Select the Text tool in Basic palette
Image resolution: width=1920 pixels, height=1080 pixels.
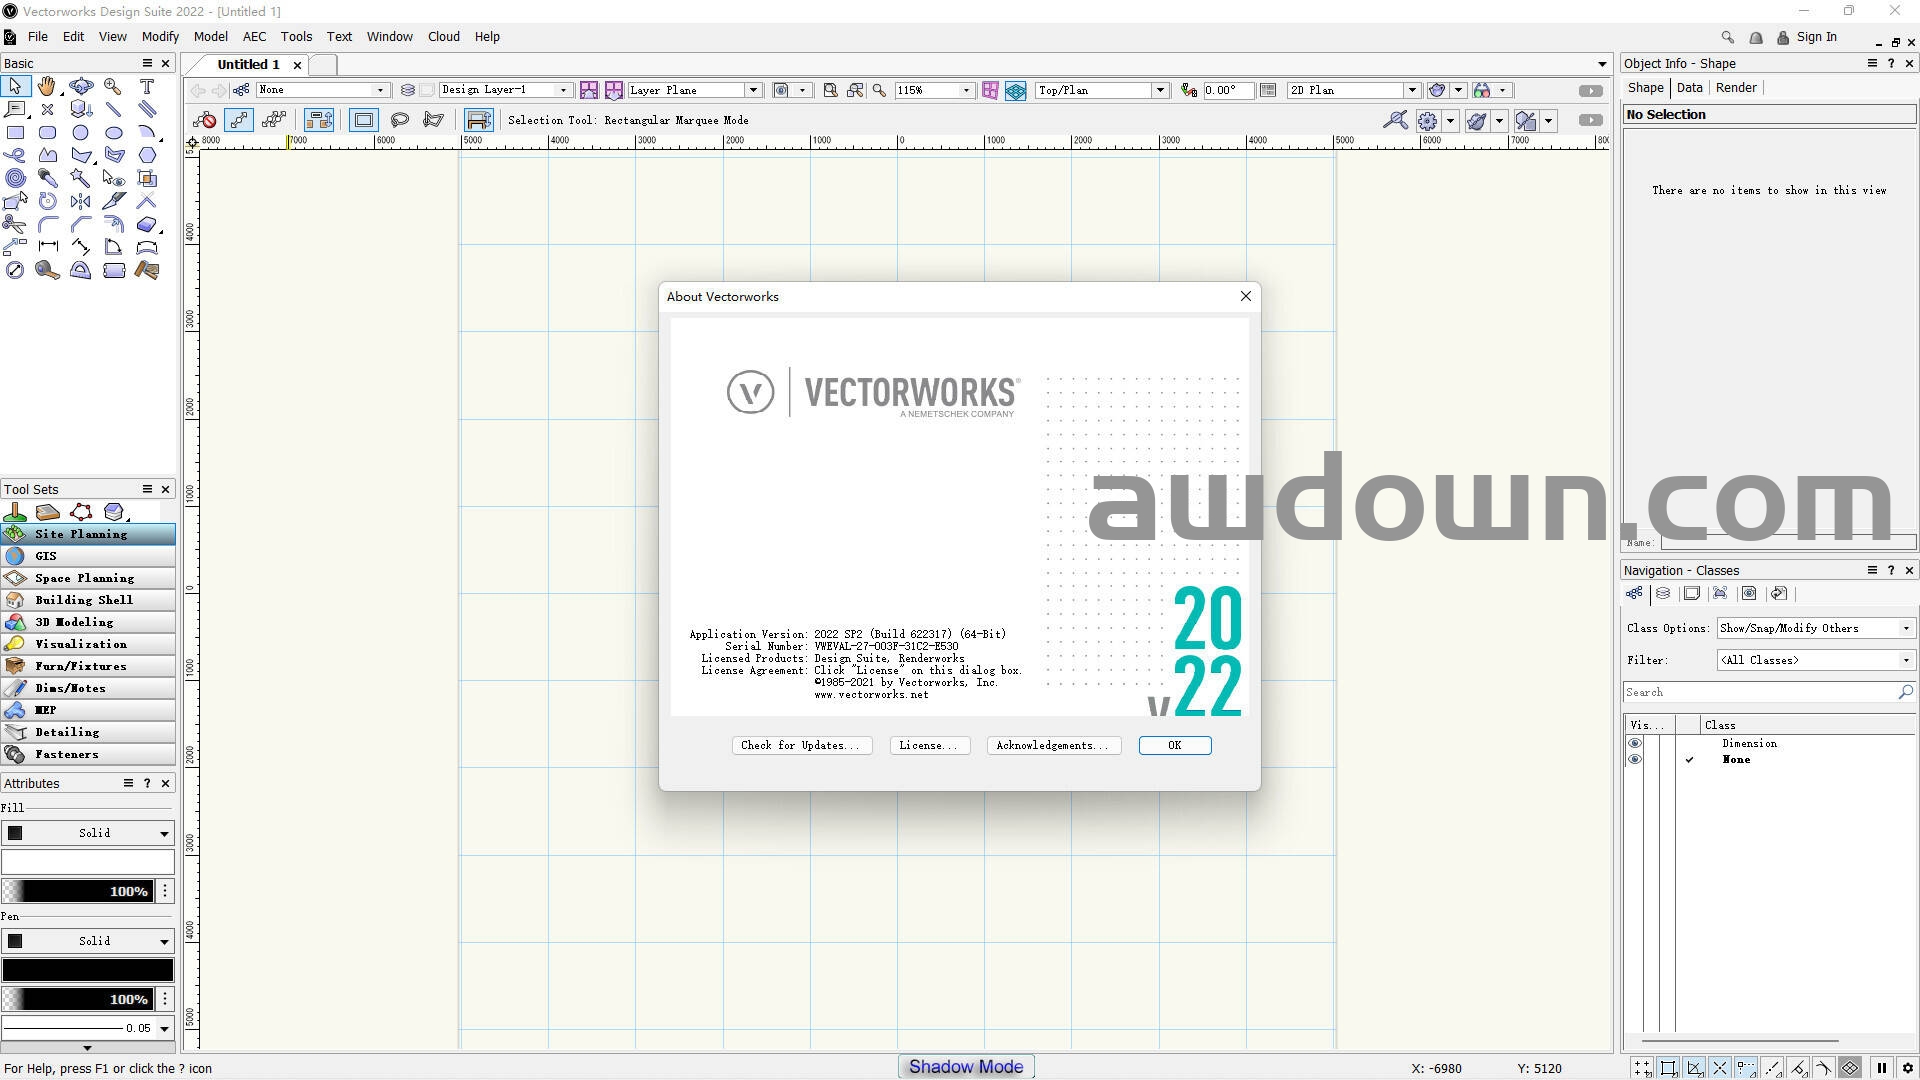pyautogui.click(x=146, y=87)
